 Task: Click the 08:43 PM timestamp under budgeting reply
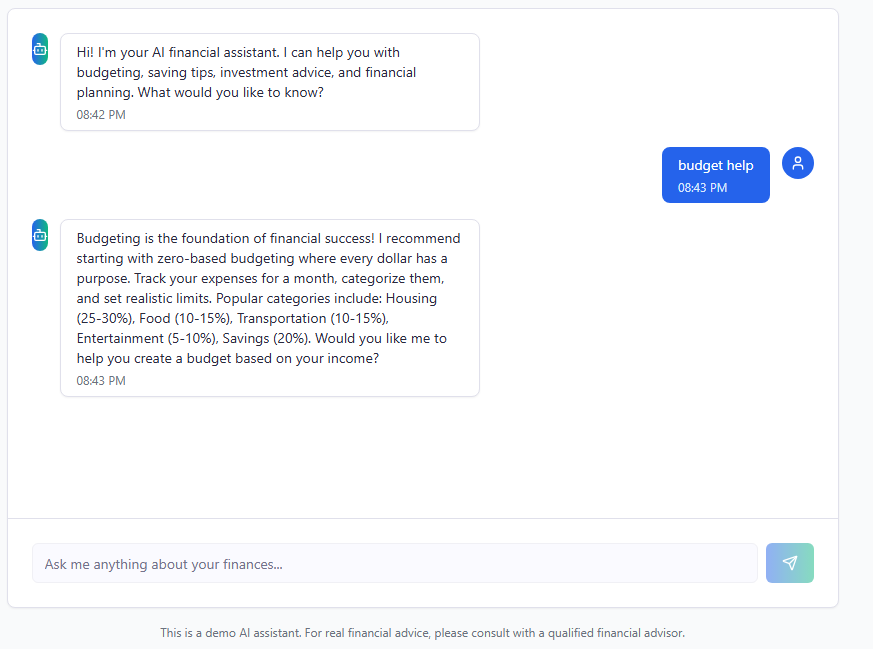[x=101, y=381]
